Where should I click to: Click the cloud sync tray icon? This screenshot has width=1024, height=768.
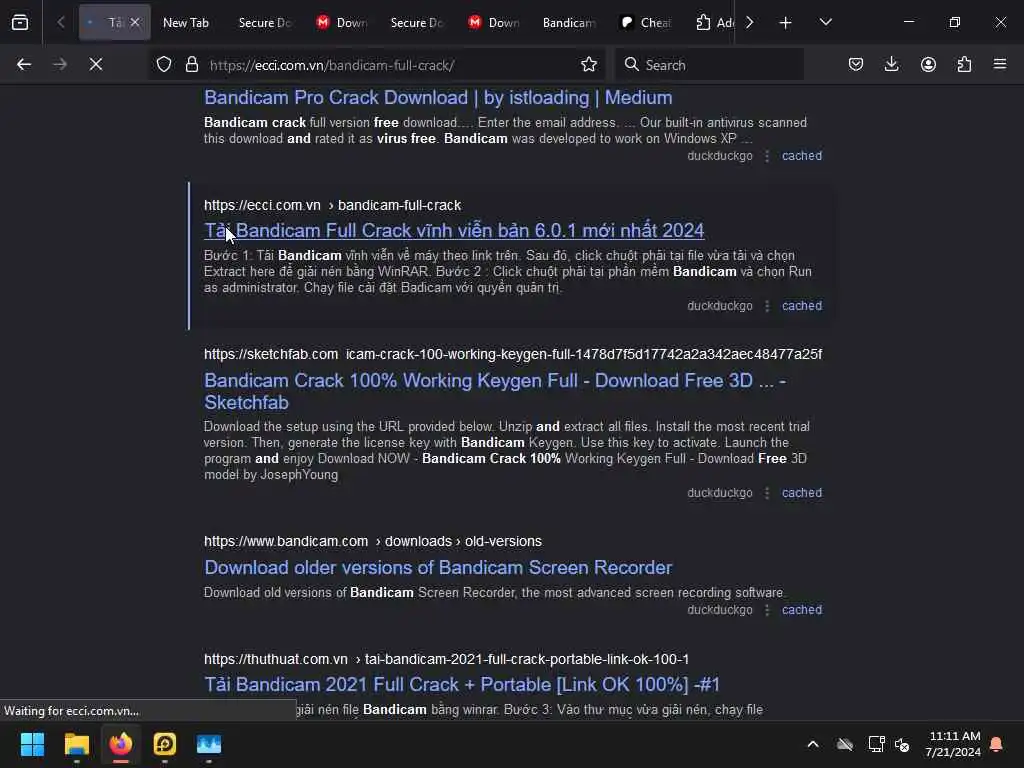click(845, 744)
